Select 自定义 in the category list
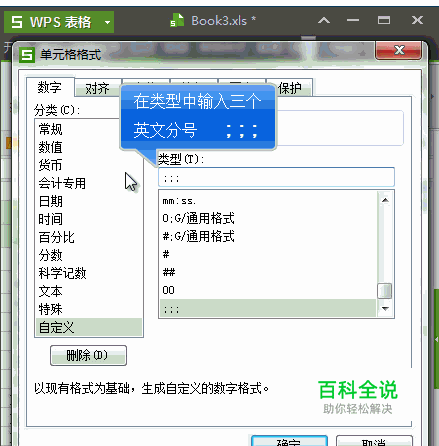The height and width of the screenshot is (446, 439). (89, 327)
